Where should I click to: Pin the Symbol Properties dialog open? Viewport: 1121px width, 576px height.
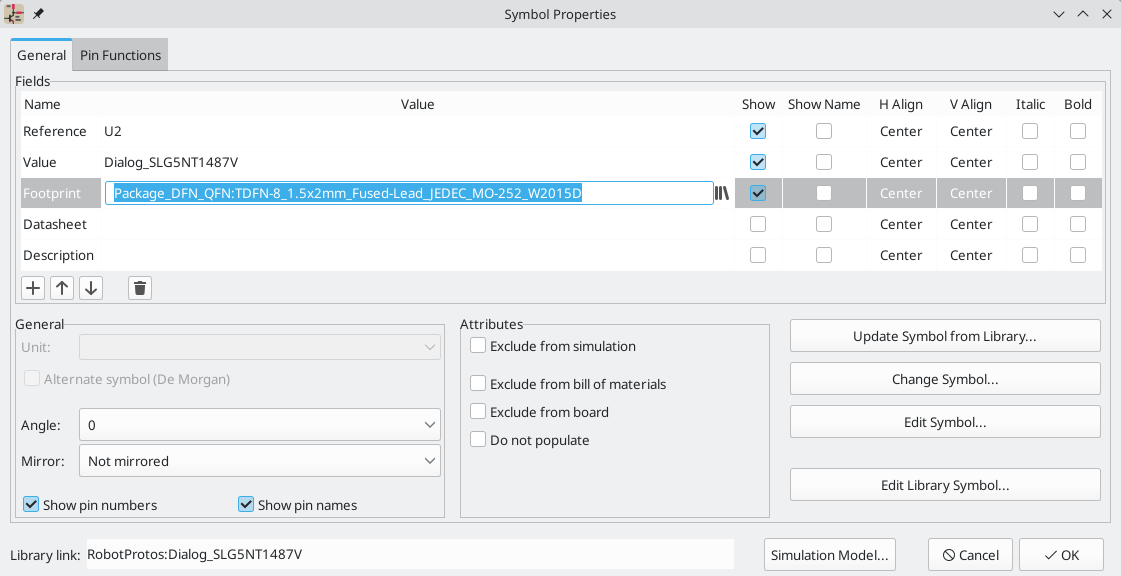(x=37, y=14)
